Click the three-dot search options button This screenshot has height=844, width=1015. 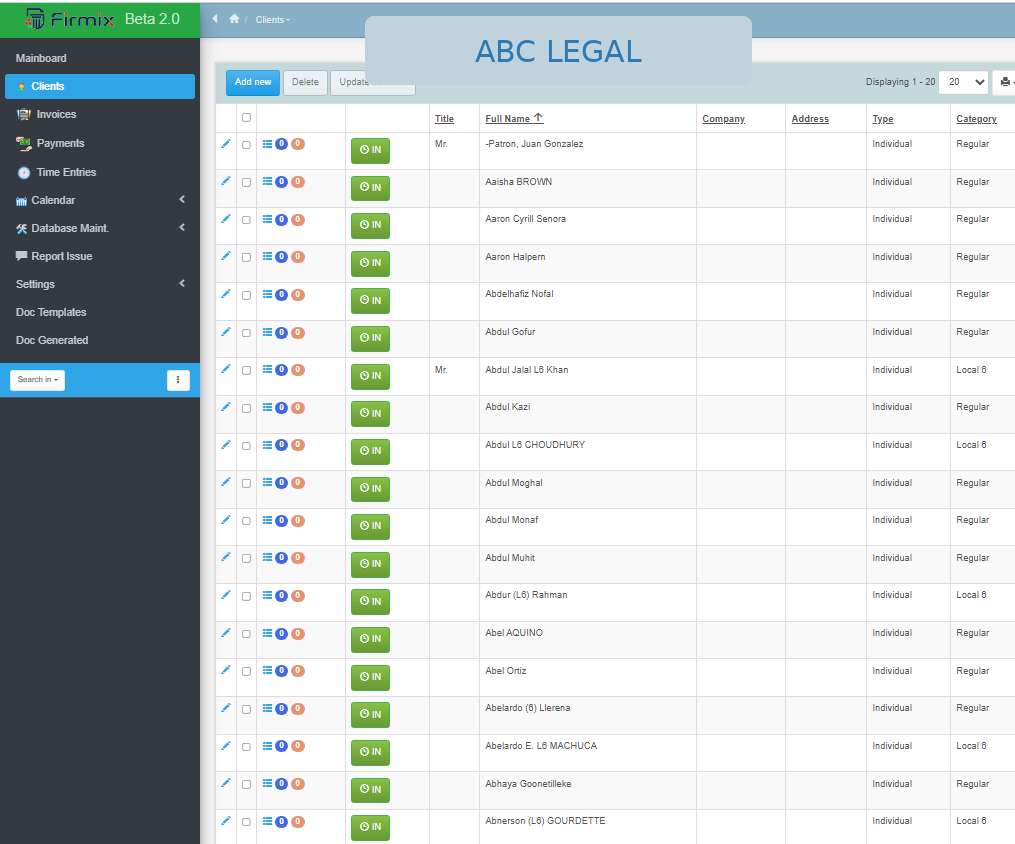tap(178, 380)
